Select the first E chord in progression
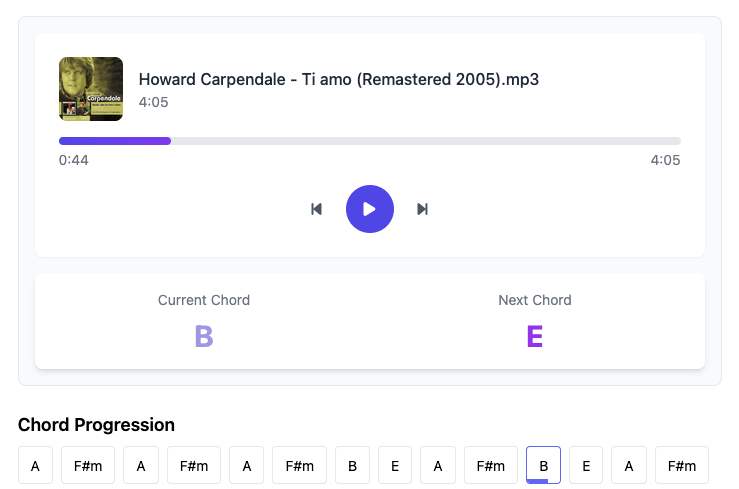Screen dimensions: 739x489 pyautogui.click(x=395, y=465)
